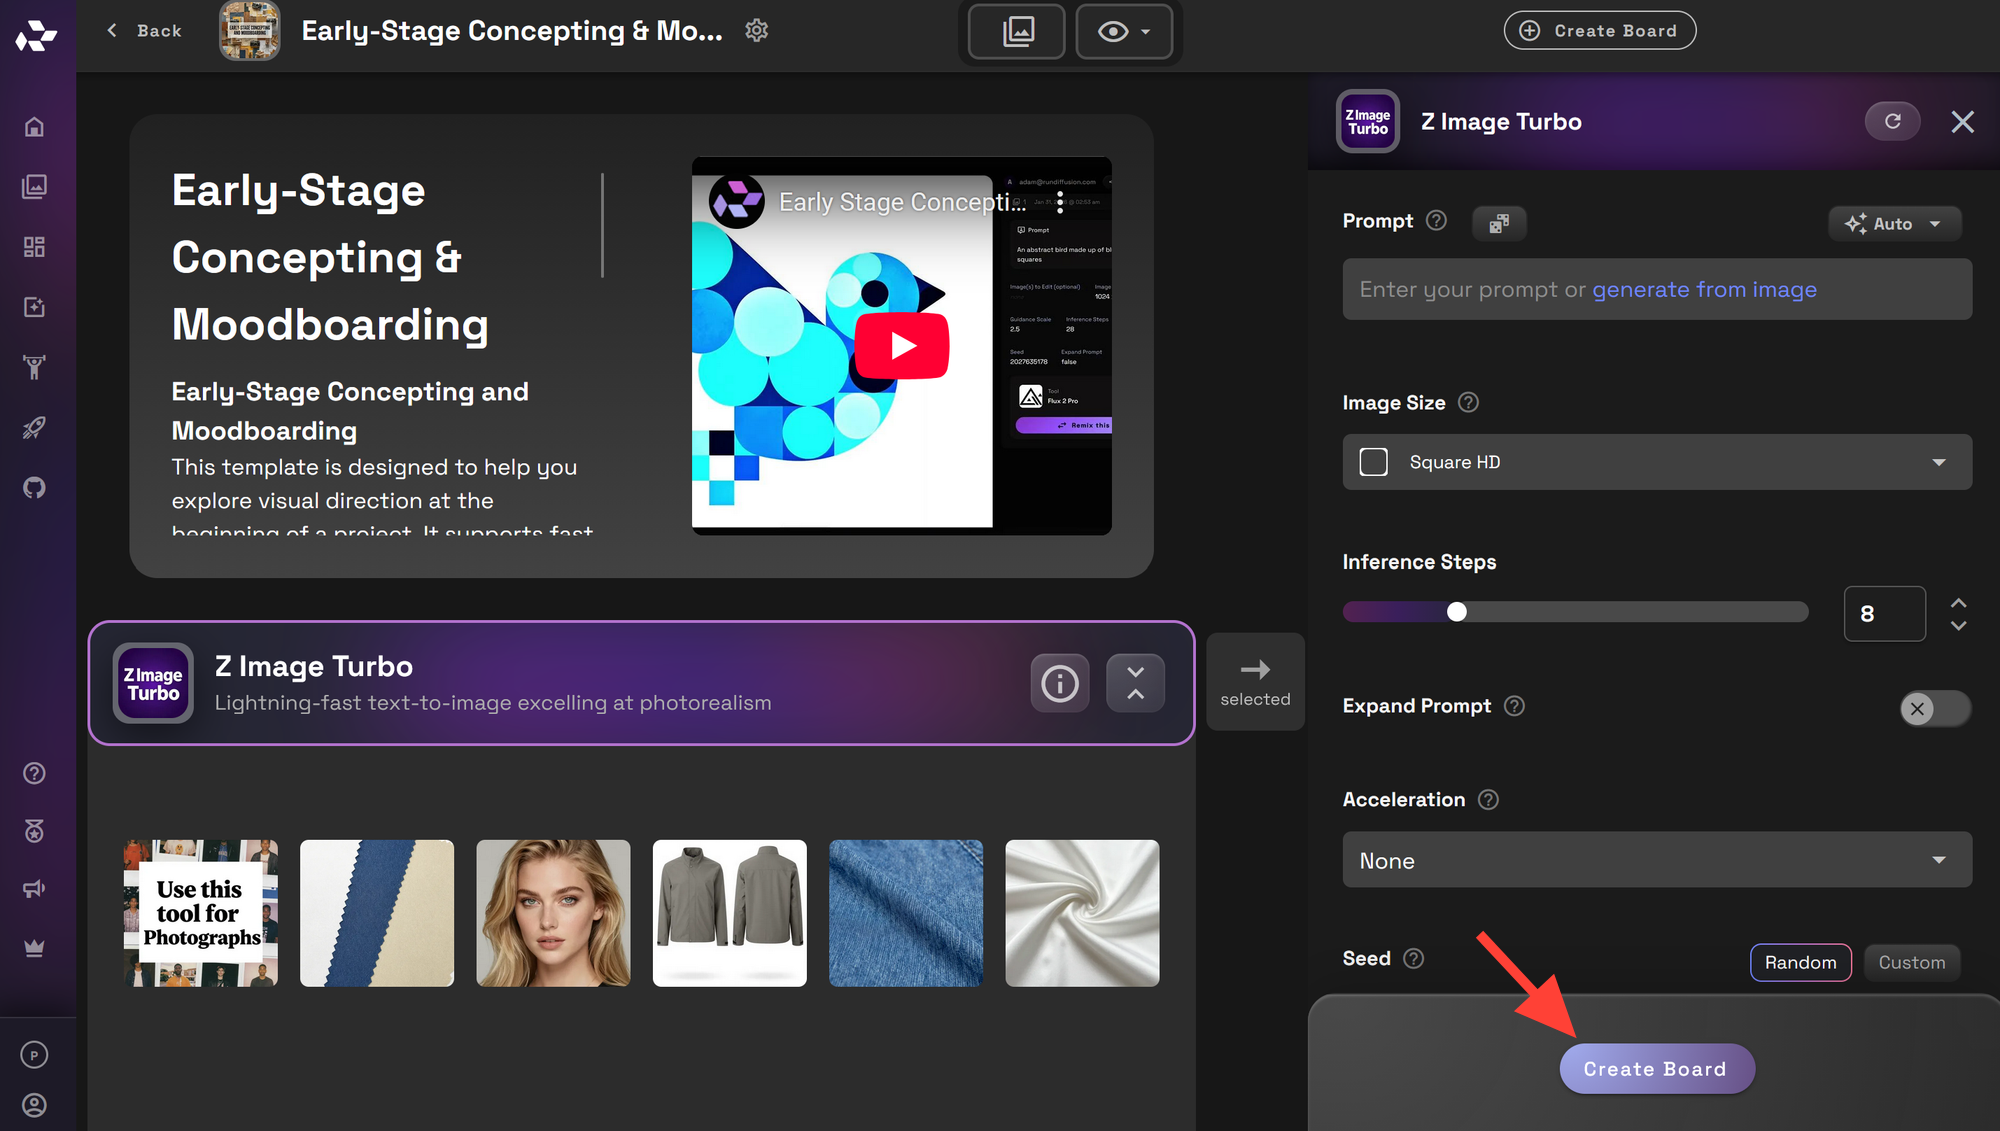The height and width of the screenshot is (1131, 2000).
Task: Toggle the Expand Prompt switch
Action: [x=1934, y=708]
